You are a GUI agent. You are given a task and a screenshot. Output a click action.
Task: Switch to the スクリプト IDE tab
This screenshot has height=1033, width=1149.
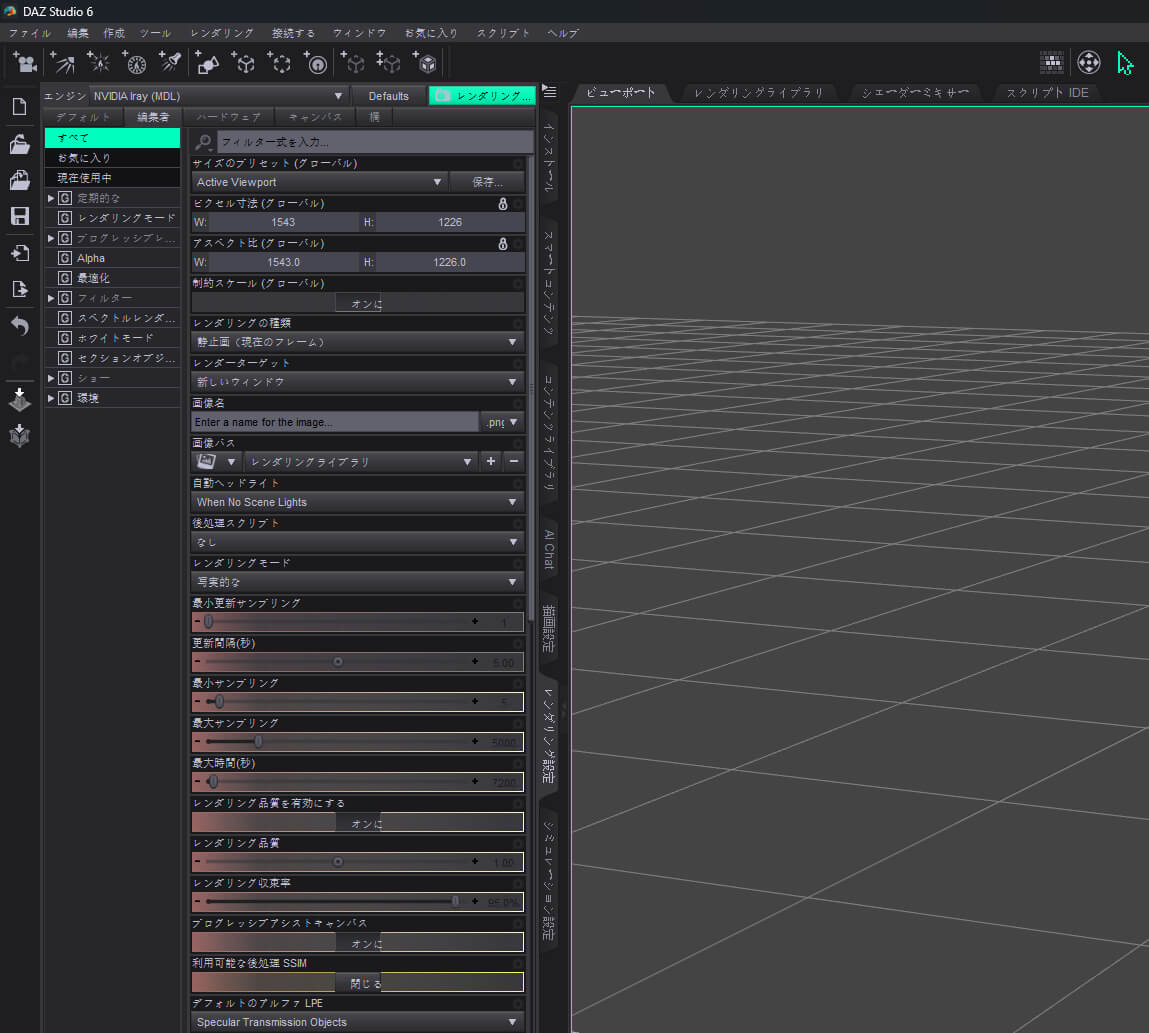tap(1047, 93)
